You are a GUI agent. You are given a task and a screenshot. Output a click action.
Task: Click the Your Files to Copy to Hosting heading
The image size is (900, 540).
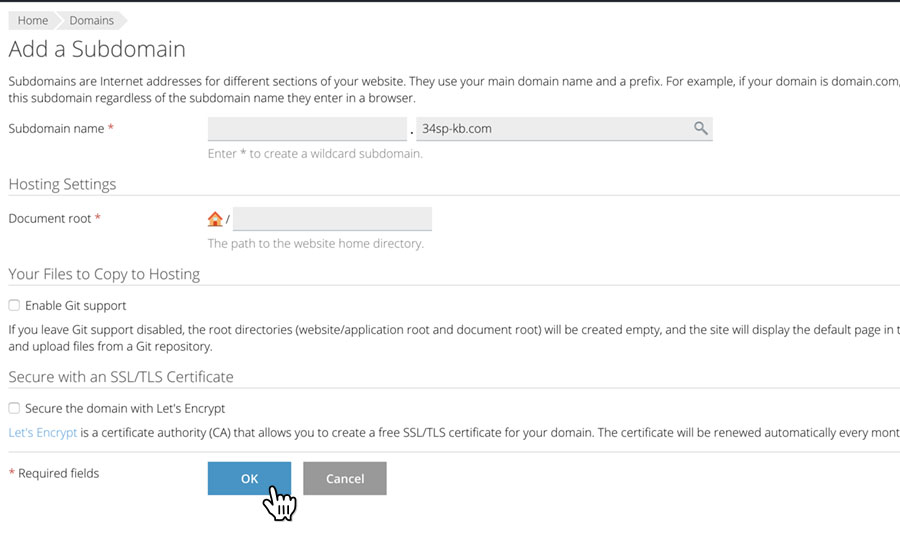pos(104,274)
